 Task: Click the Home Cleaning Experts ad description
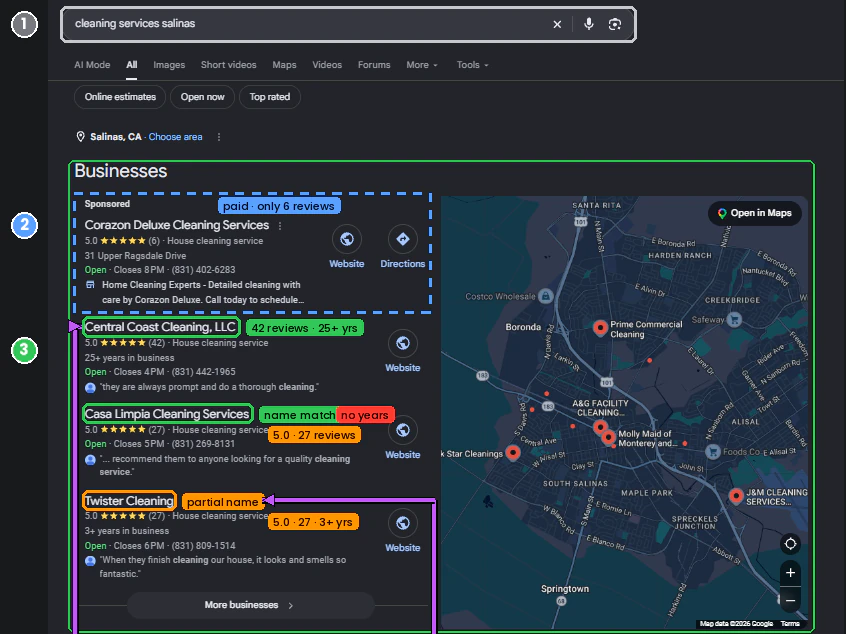[x=203, y=292]
